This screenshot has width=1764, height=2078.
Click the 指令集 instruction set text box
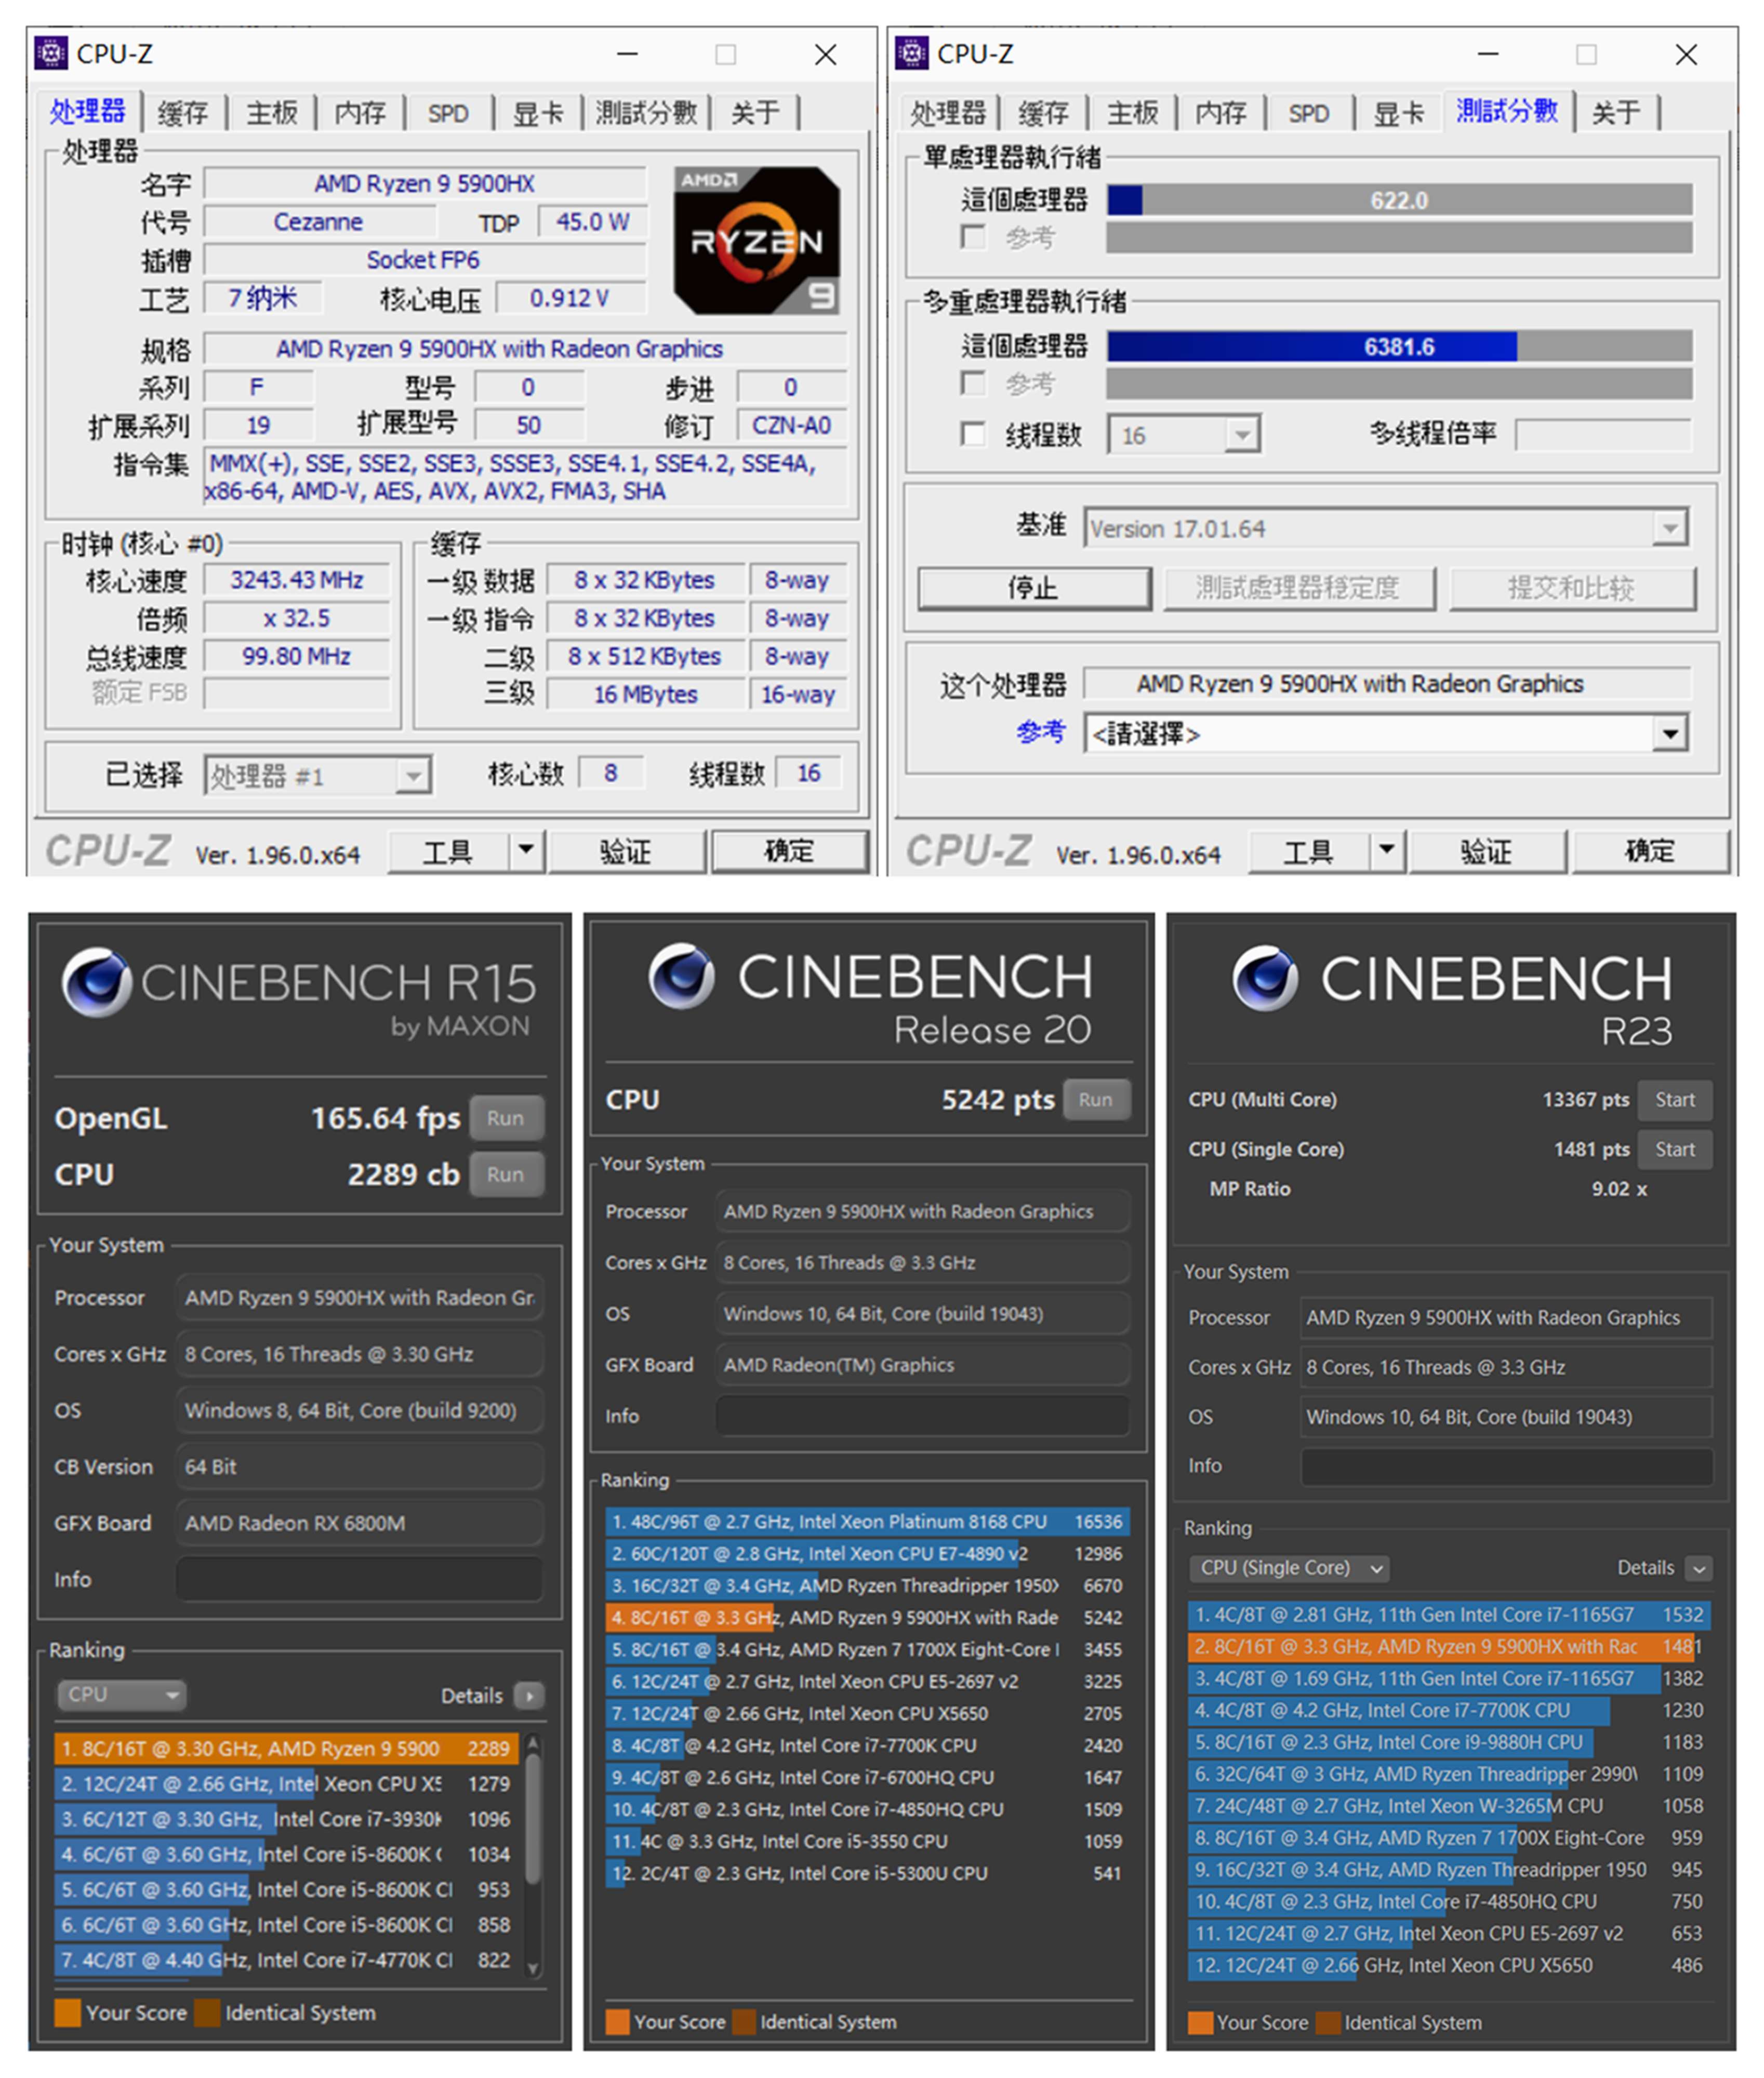pyautogui.click(x=526, y=477)
